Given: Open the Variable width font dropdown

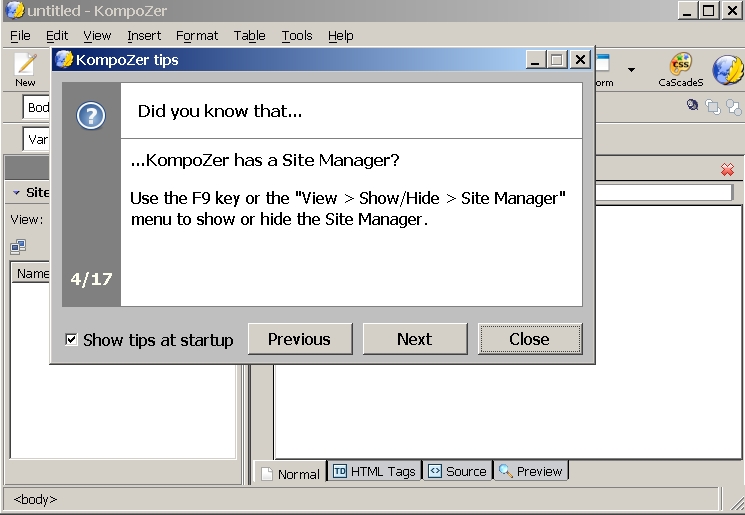Looking at the screenshot, I should coord(36,139).
